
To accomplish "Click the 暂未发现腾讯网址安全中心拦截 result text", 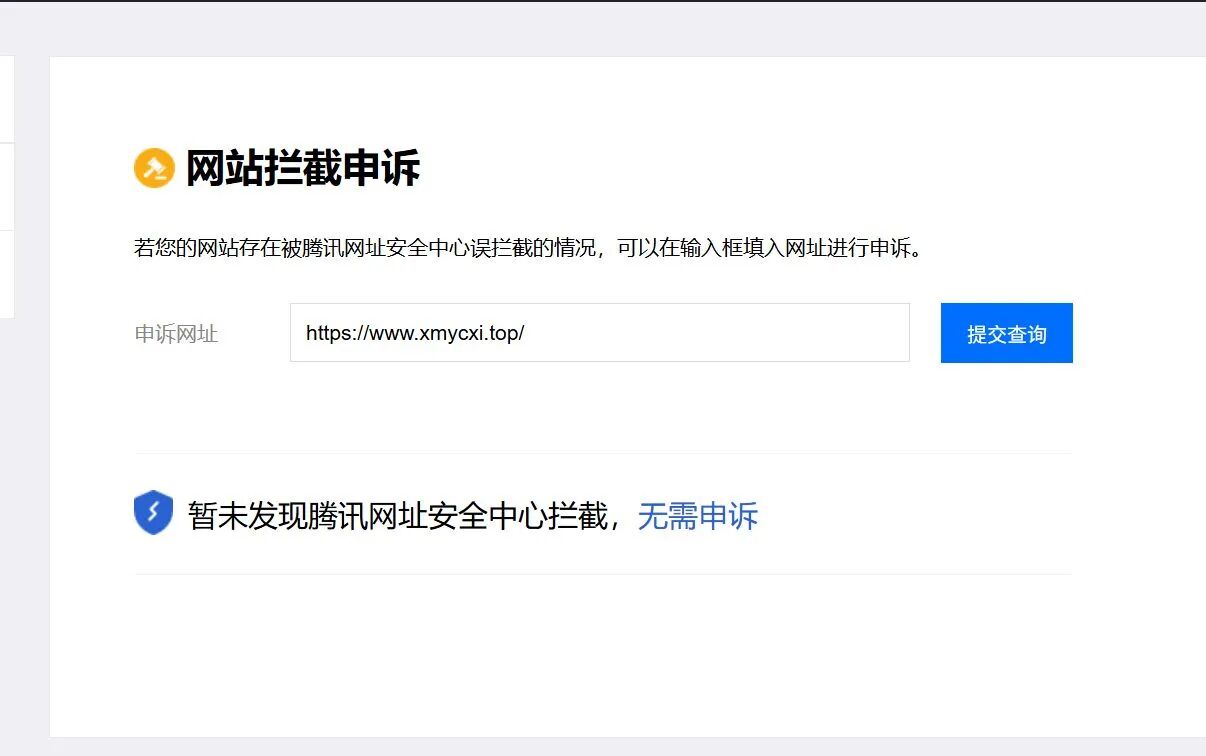I will 398,516.
